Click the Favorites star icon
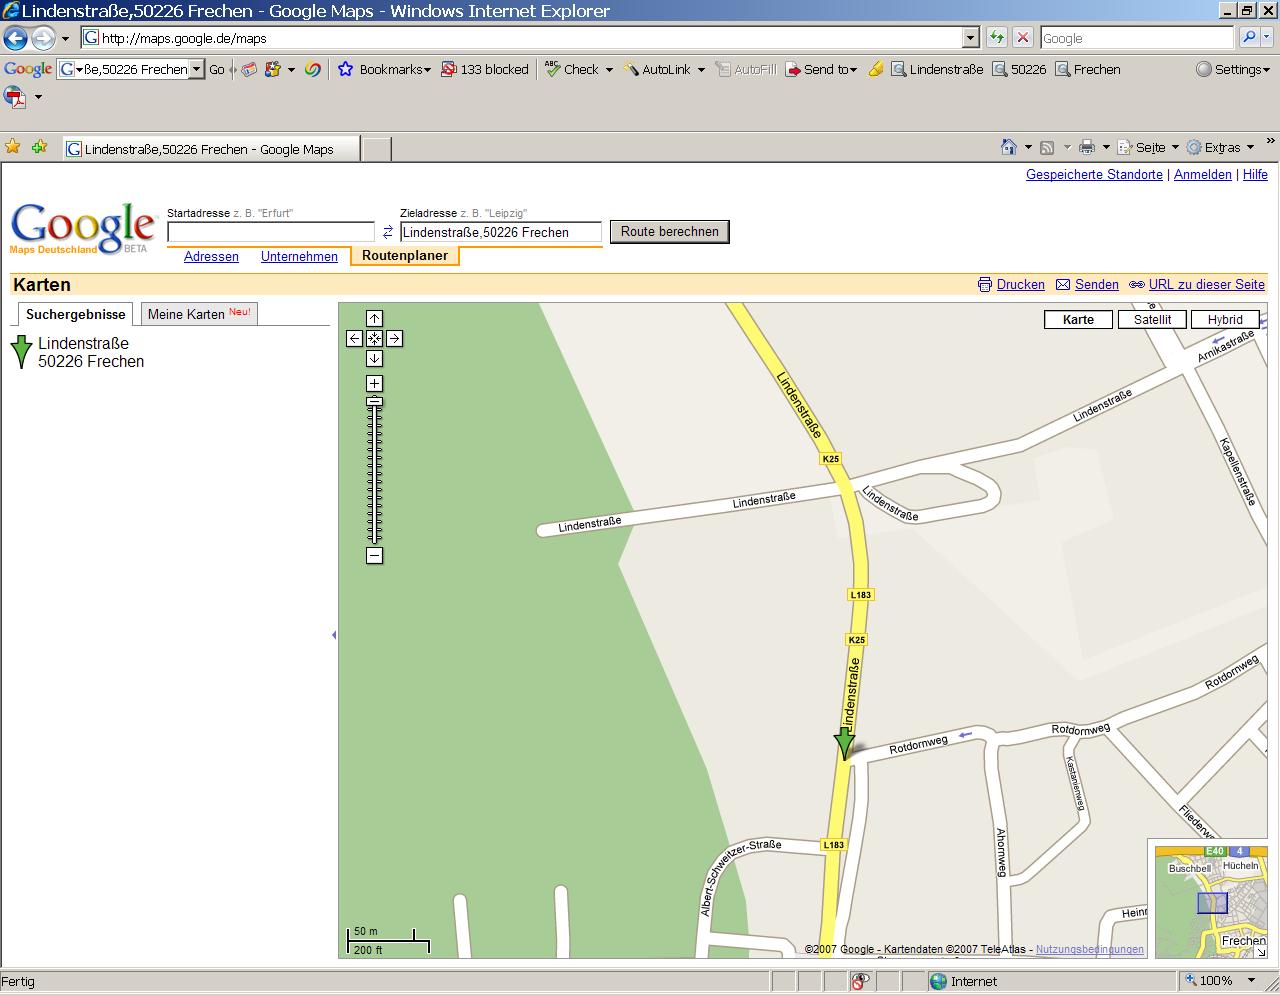Viewport: 1280px width, 996px height. coord(12,147)
